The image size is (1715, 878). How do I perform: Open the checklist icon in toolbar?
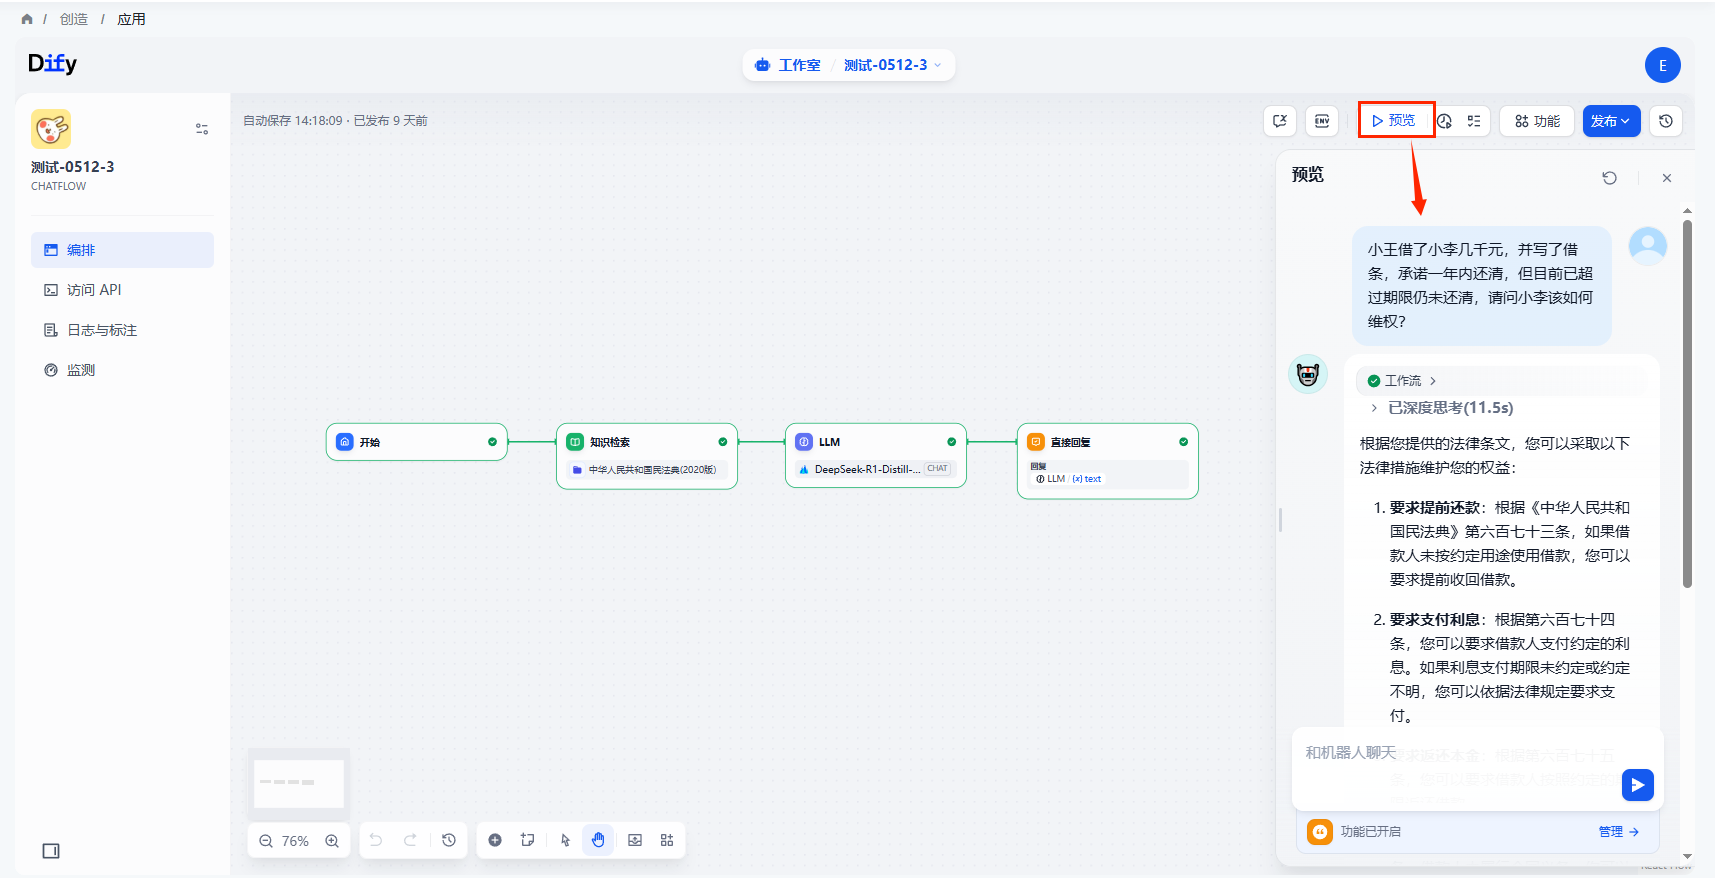tap(1474, 121)
